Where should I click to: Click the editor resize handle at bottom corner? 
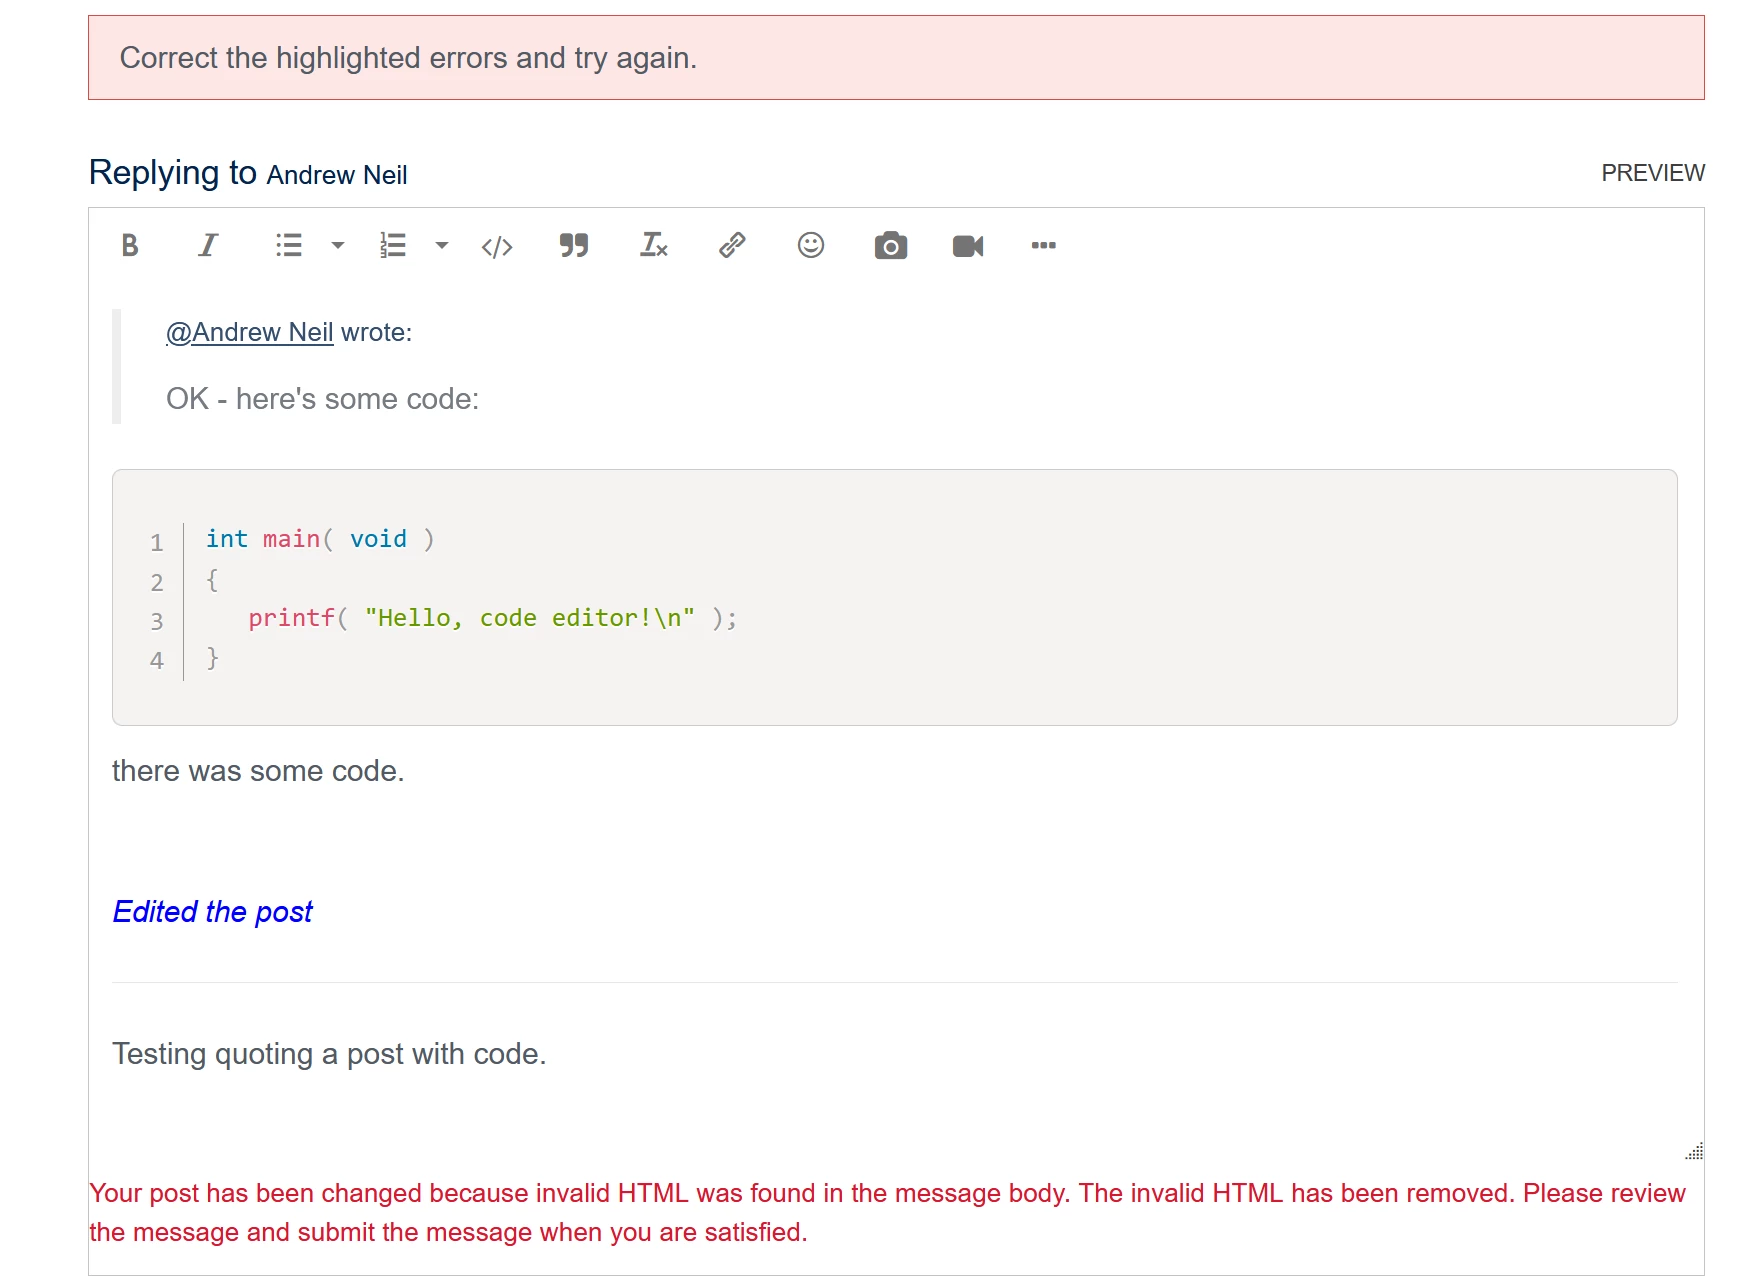(x=1694, y=1151)
